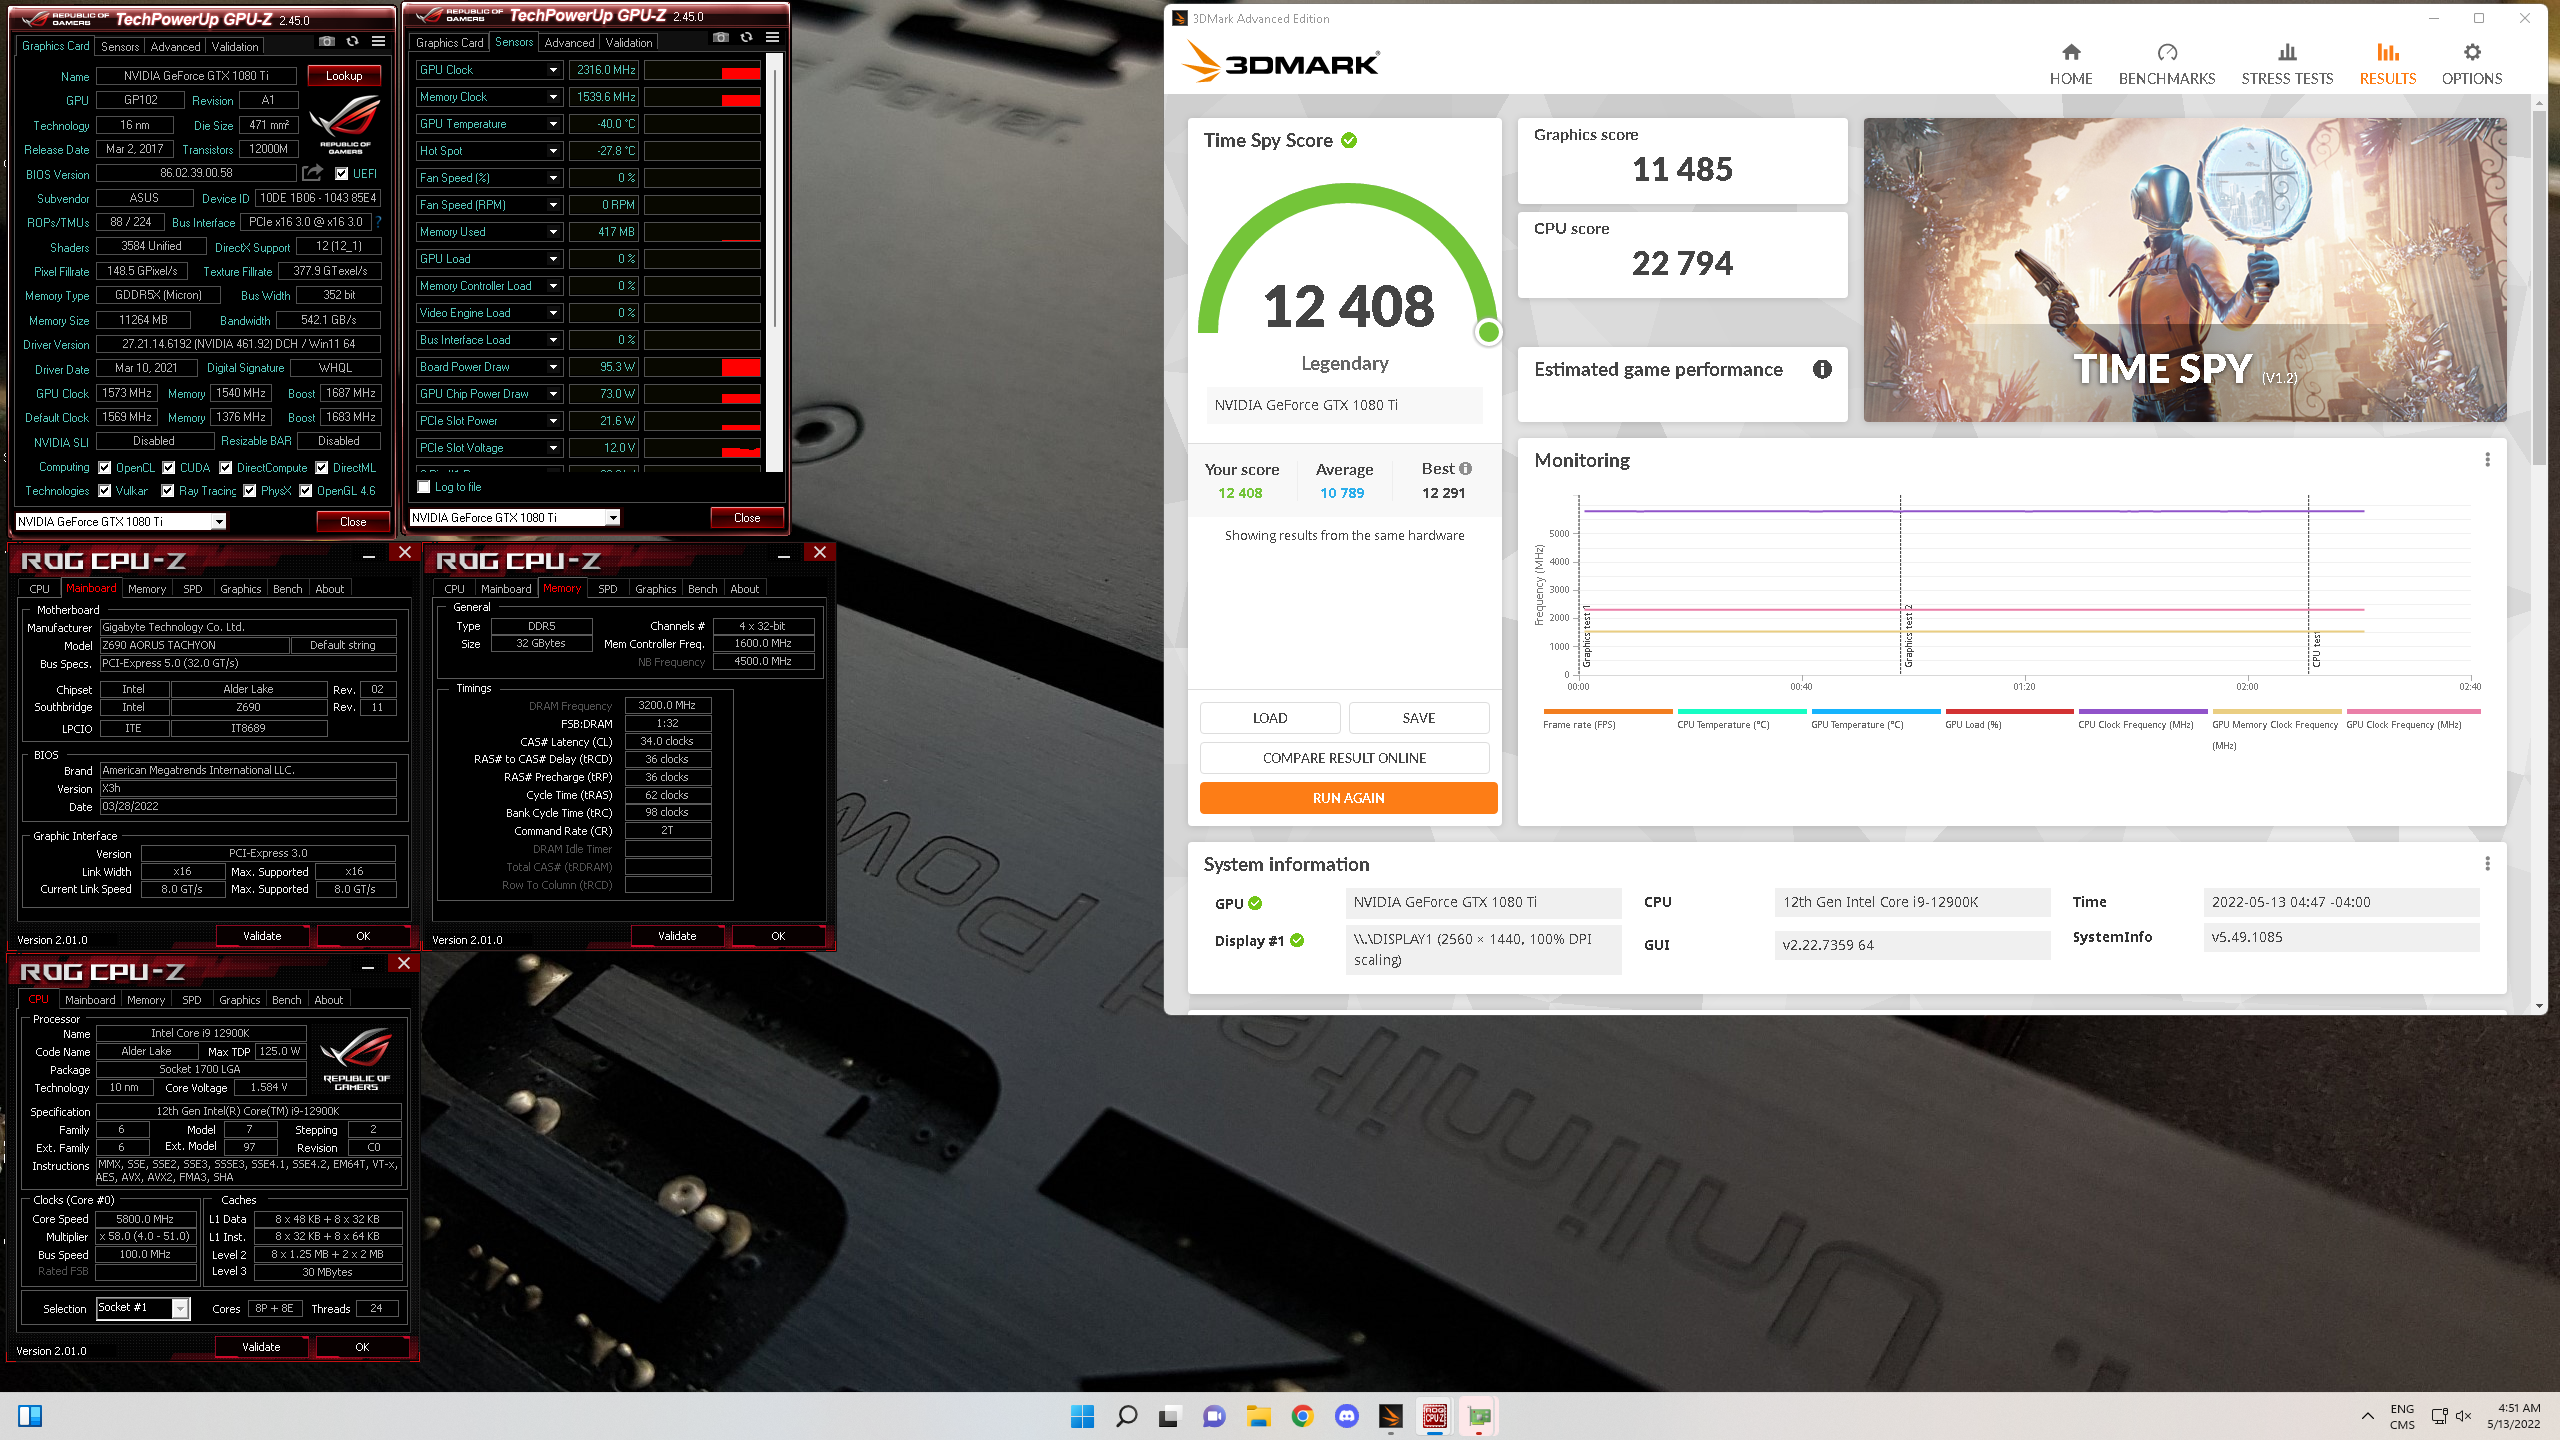Open File Explorer from the taskbar
Viewport: 2560px width, 1440px height.
pyautogui.click(x=1258, y=1416)
